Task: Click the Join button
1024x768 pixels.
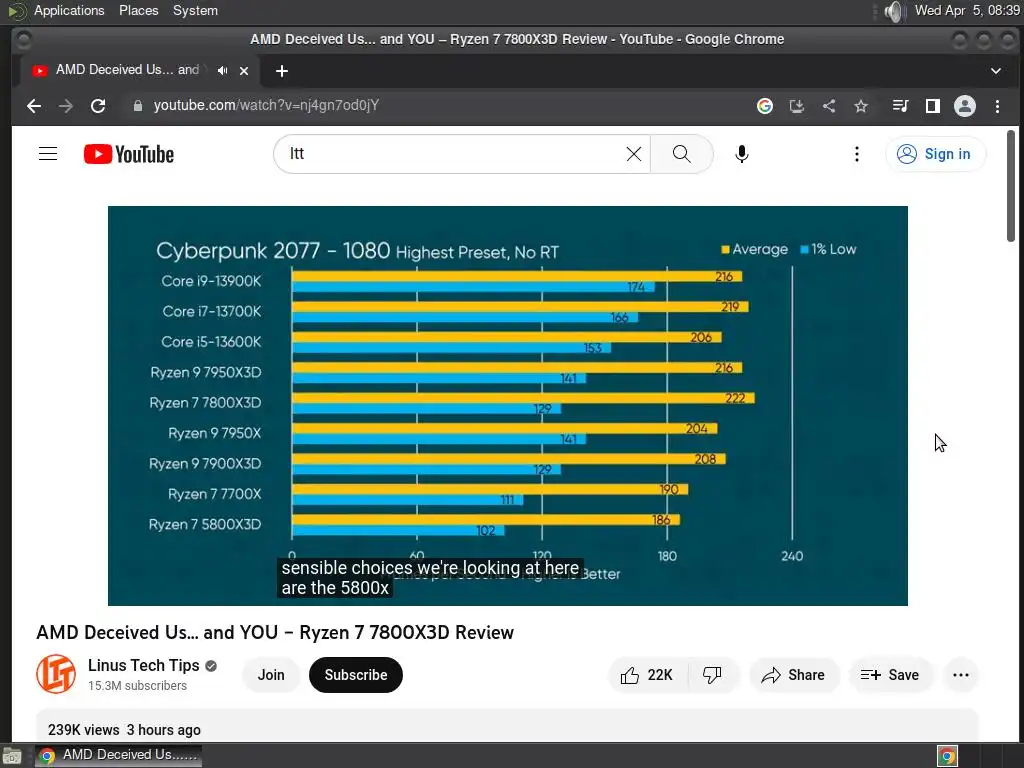Action: [x=270, y=675]
